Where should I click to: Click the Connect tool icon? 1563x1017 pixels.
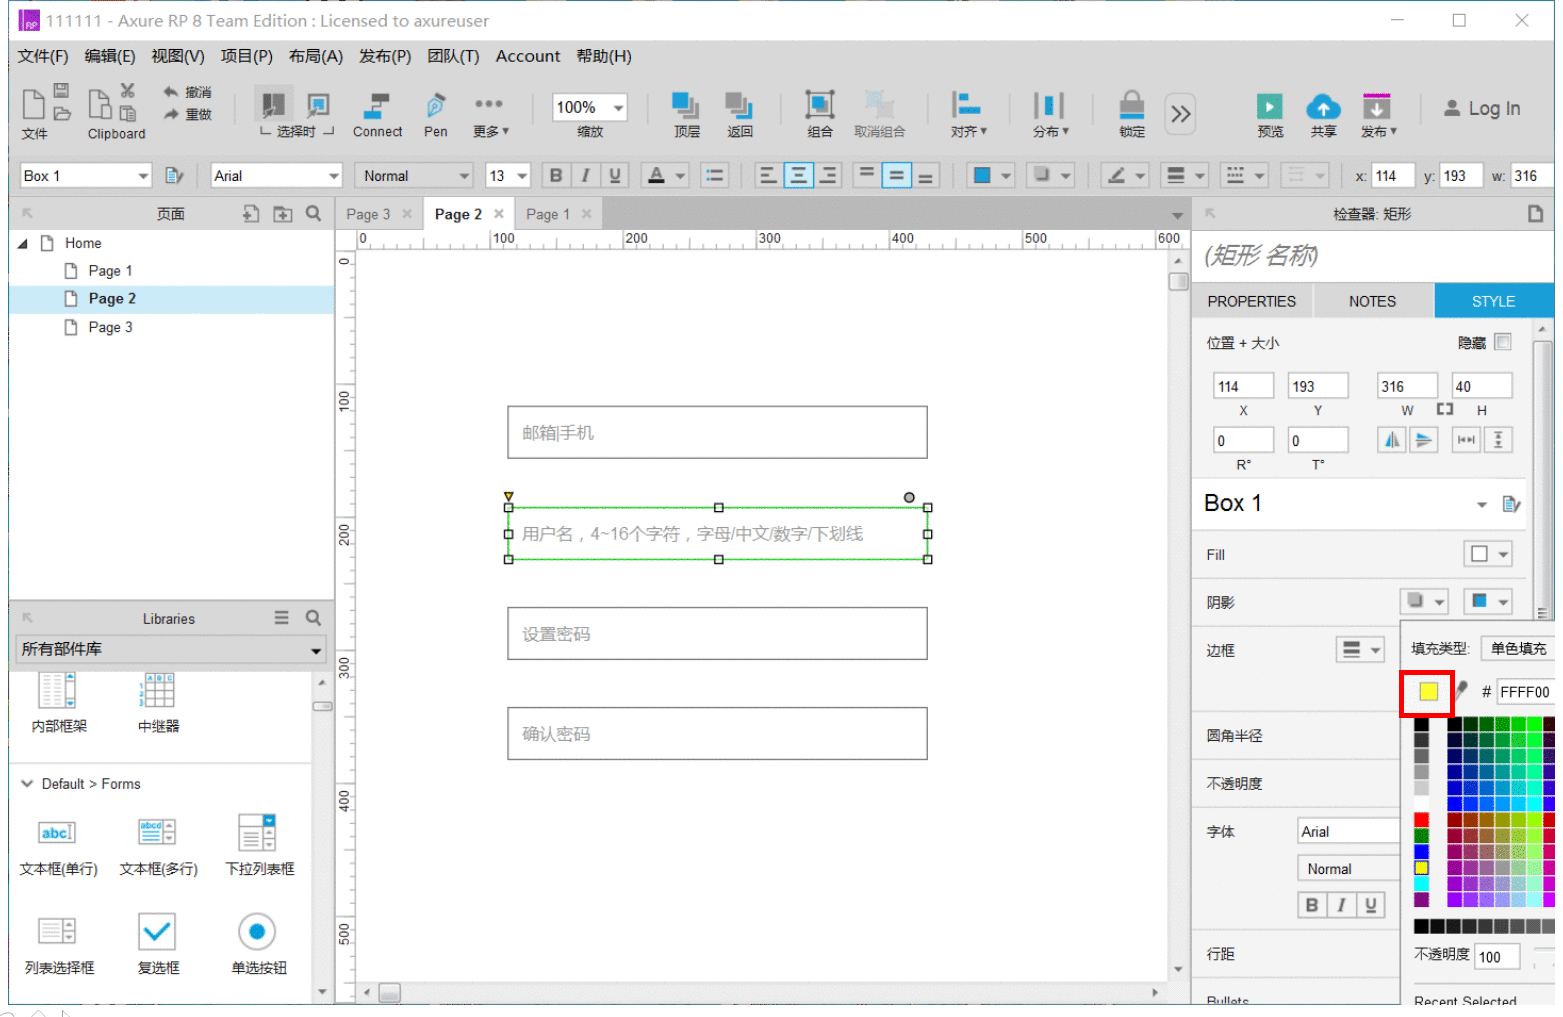click(x=377, y=106)
